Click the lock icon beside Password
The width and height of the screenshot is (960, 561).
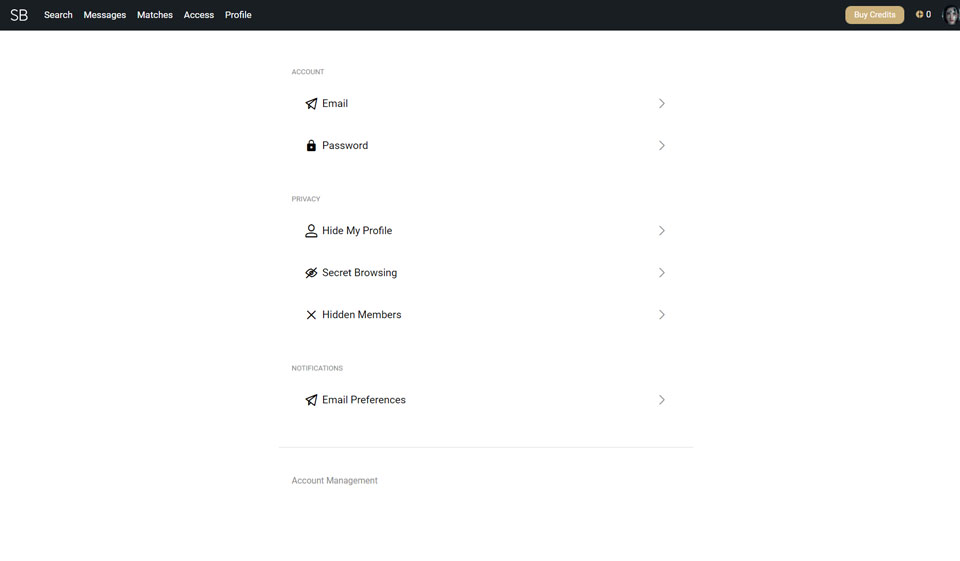click(311, 146)
